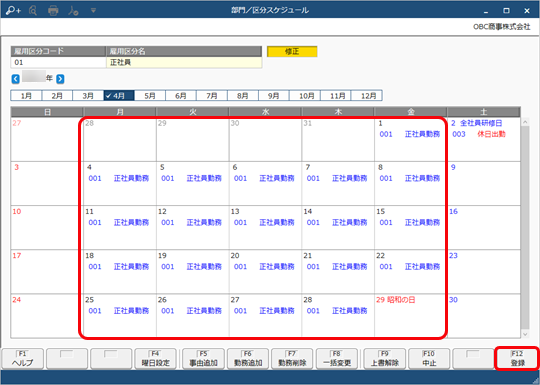Click the calendar scrollbar up arrow
540x385 pixels.
525,122
